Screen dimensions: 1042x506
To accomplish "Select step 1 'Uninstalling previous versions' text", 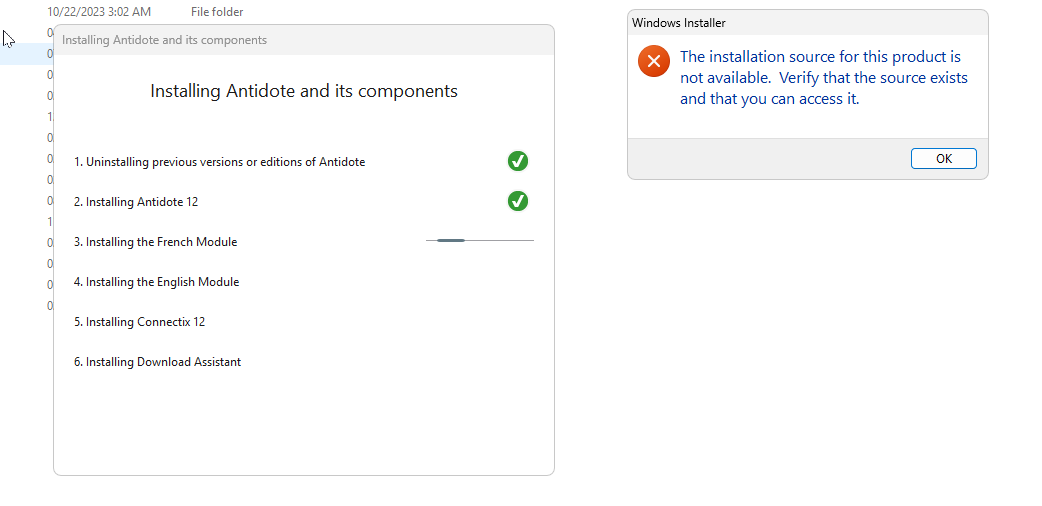I will [219, 162].
